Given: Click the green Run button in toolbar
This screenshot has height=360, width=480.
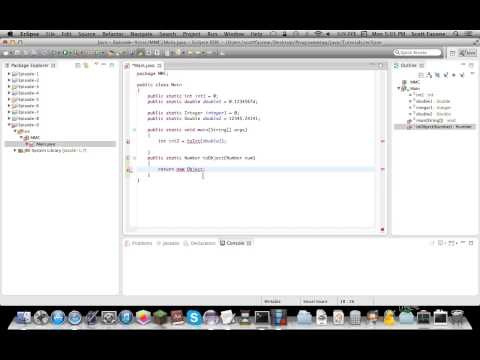Looking at the screenshot, I should click(x=65, y=53).
